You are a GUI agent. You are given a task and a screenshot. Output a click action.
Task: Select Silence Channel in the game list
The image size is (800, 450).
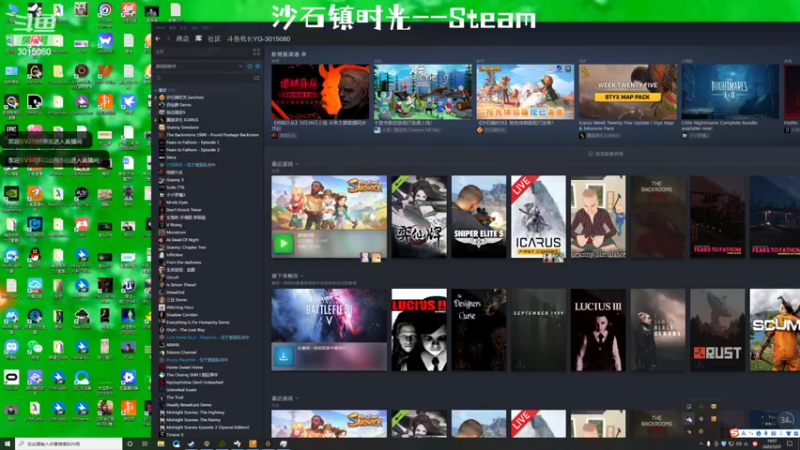(181, 353)
